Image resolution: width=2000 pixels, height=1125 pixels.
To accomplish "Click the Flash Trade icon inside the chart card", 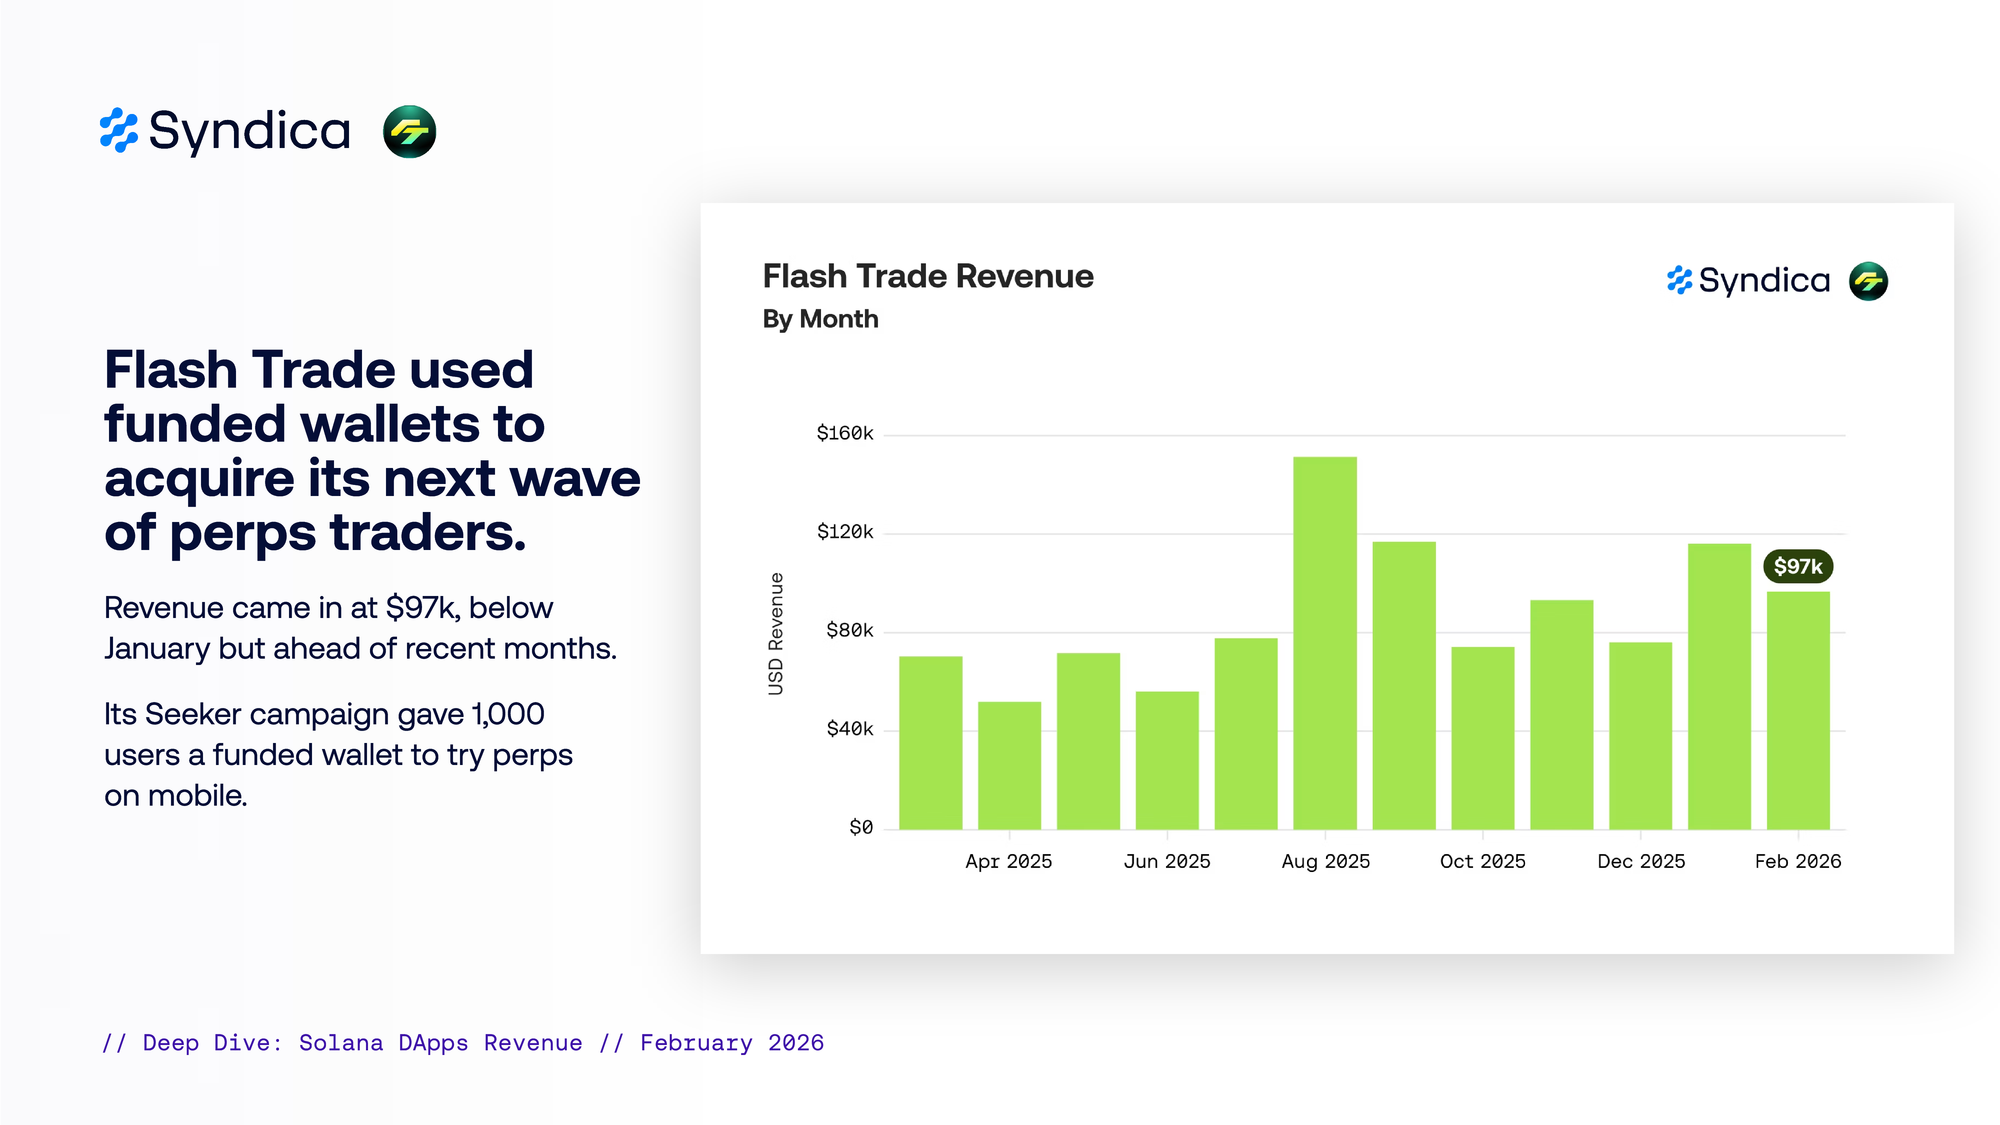I will [1868, 281].
